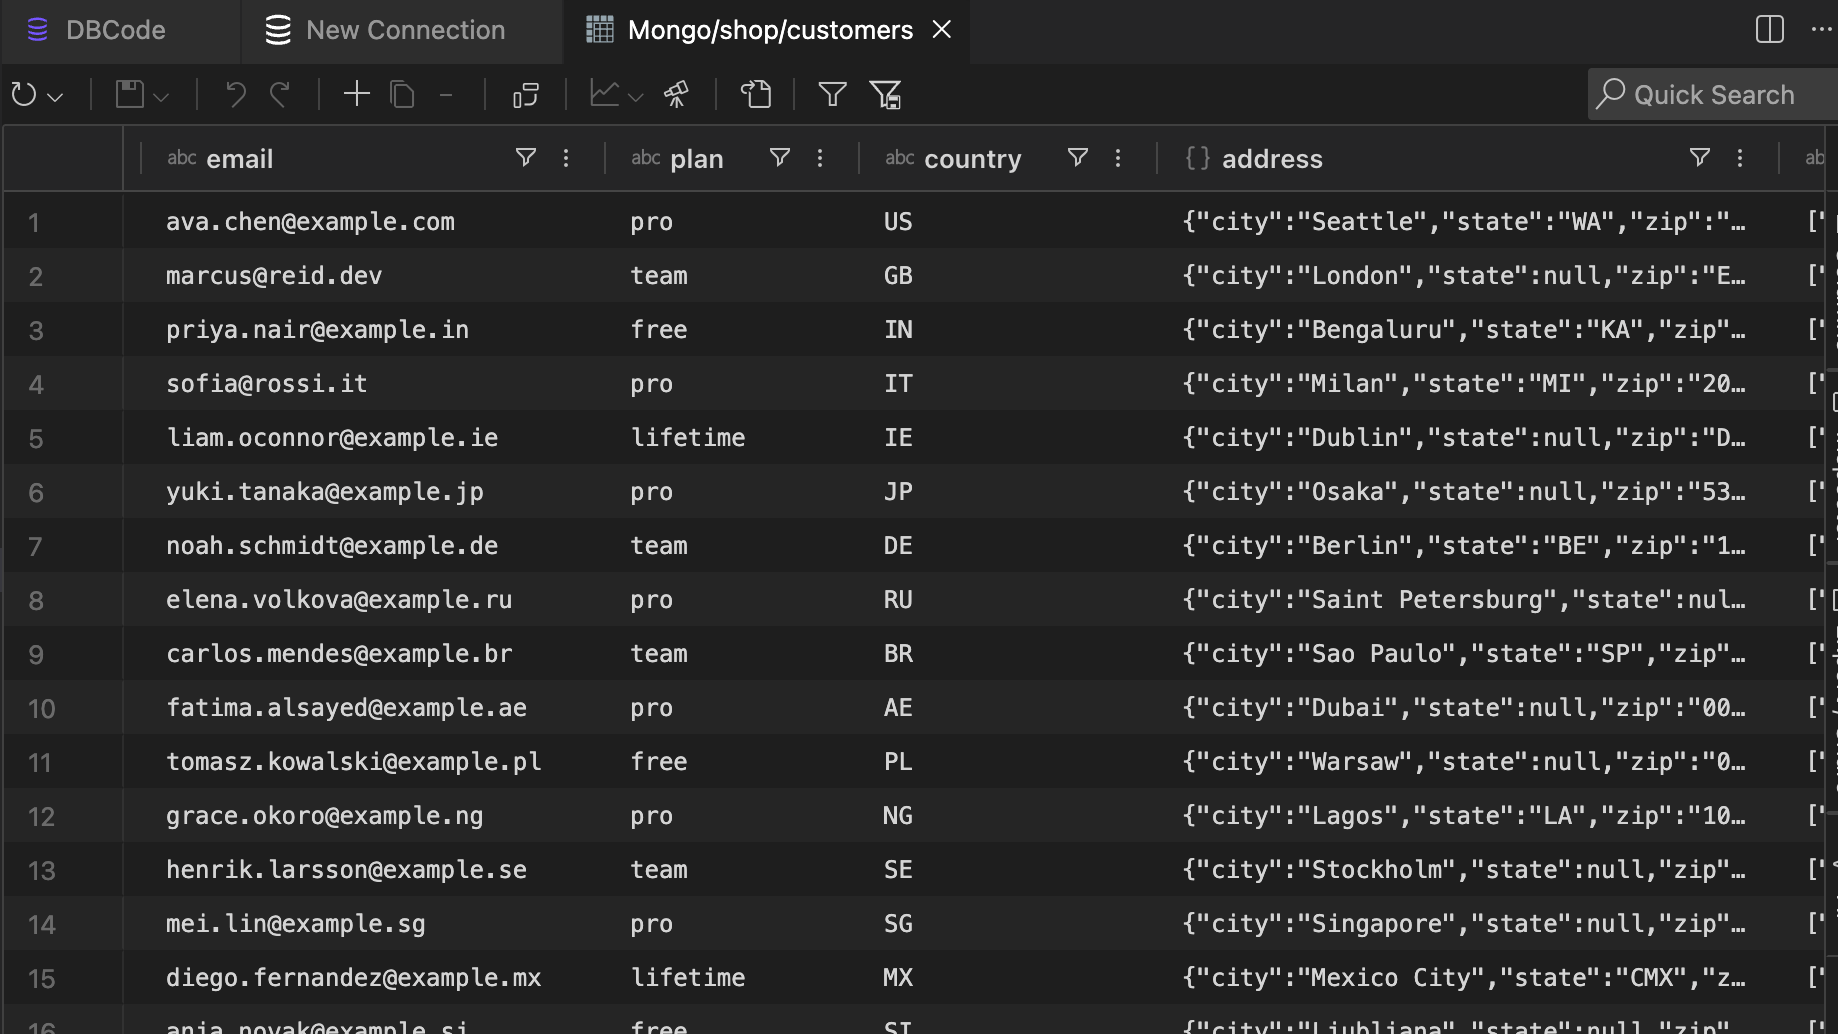Click the telescope explore icon
This screenshot has height=1034, width=1838.
(x=677, y=95)
